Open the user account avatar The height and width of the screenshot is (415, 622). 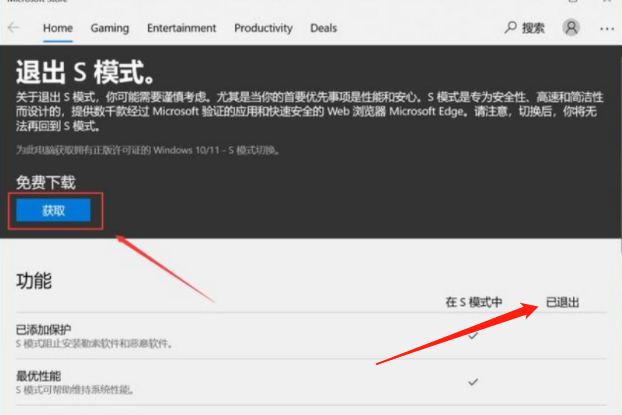[x=571, y=28]
